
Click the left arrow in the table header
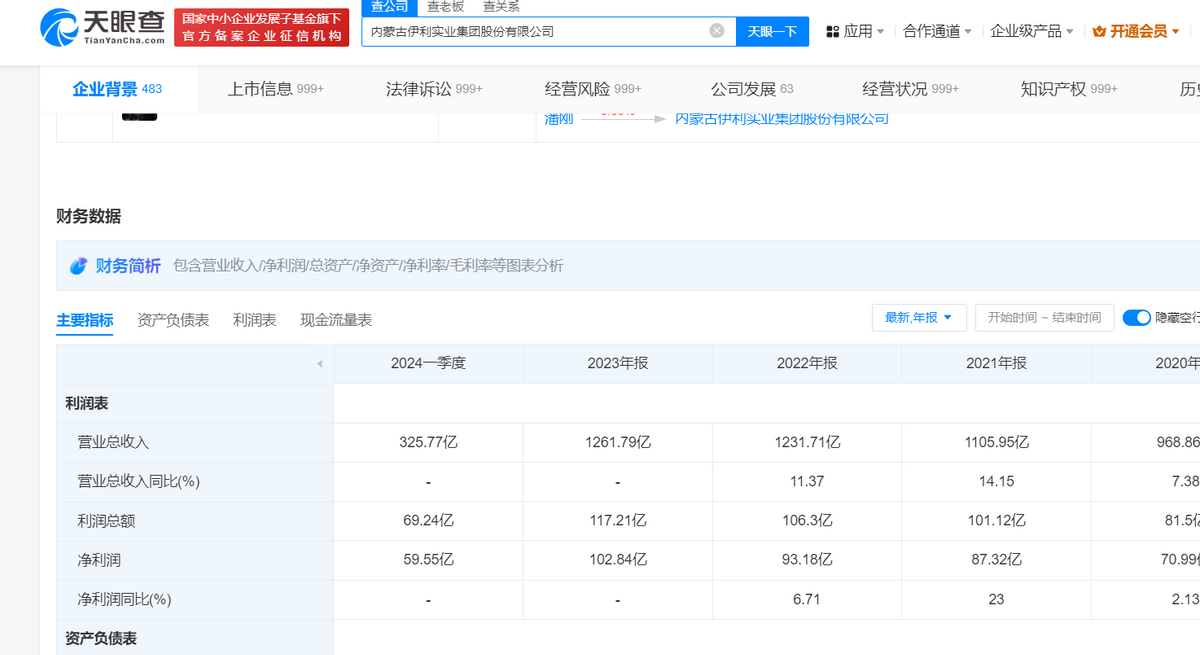click(x=319, y=364)
